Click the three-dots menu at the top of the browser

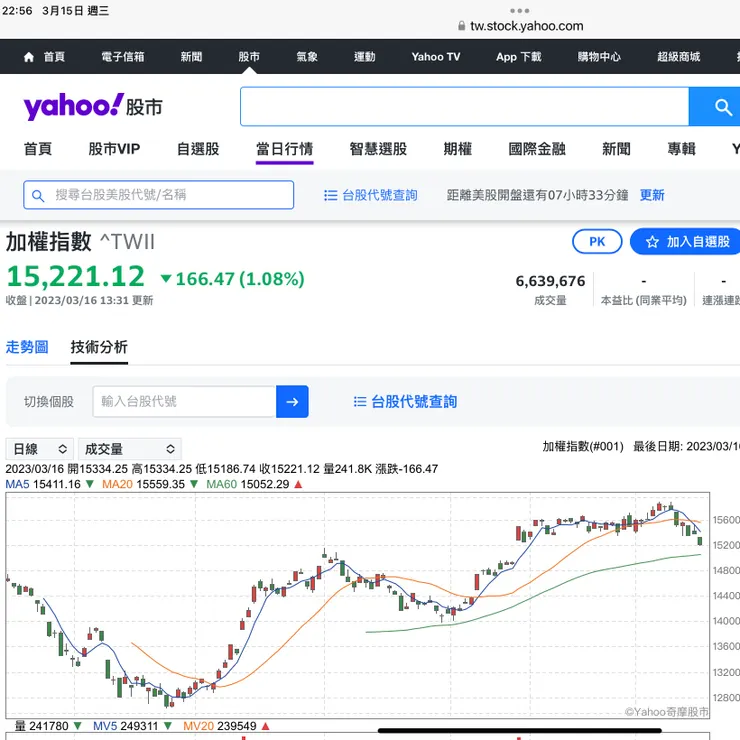[519, 10]
